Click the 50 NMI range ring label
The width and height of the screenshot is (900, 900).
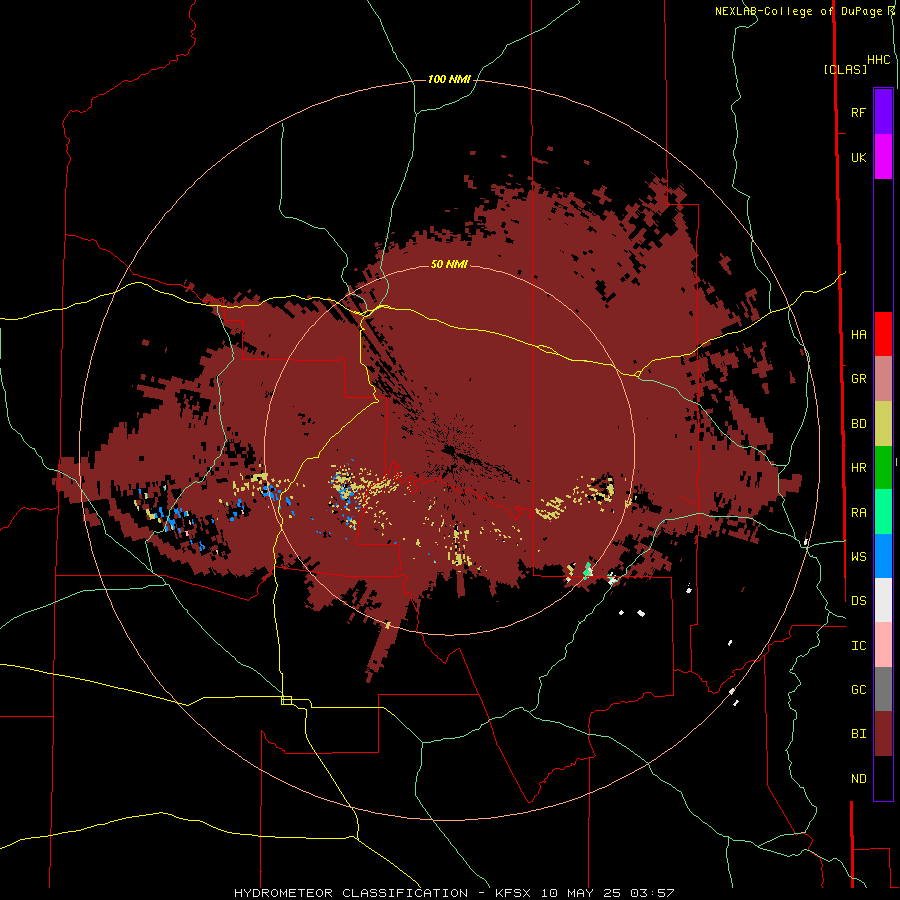449,265
